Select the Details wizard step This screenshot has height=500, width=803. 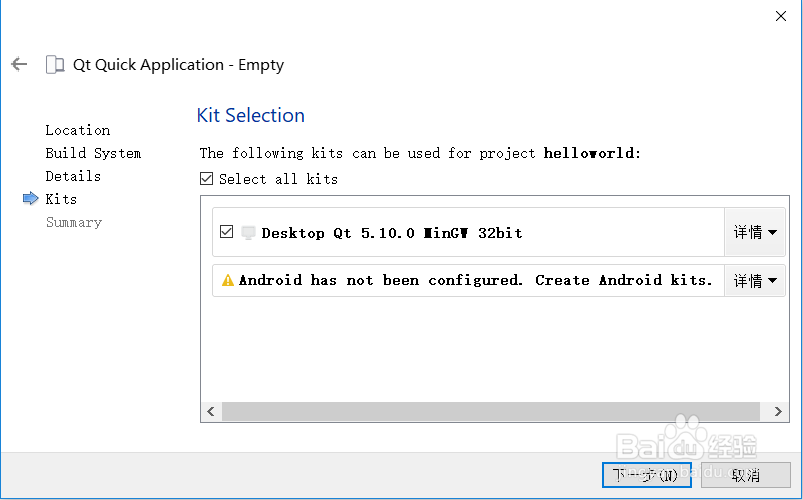[73, 176]
